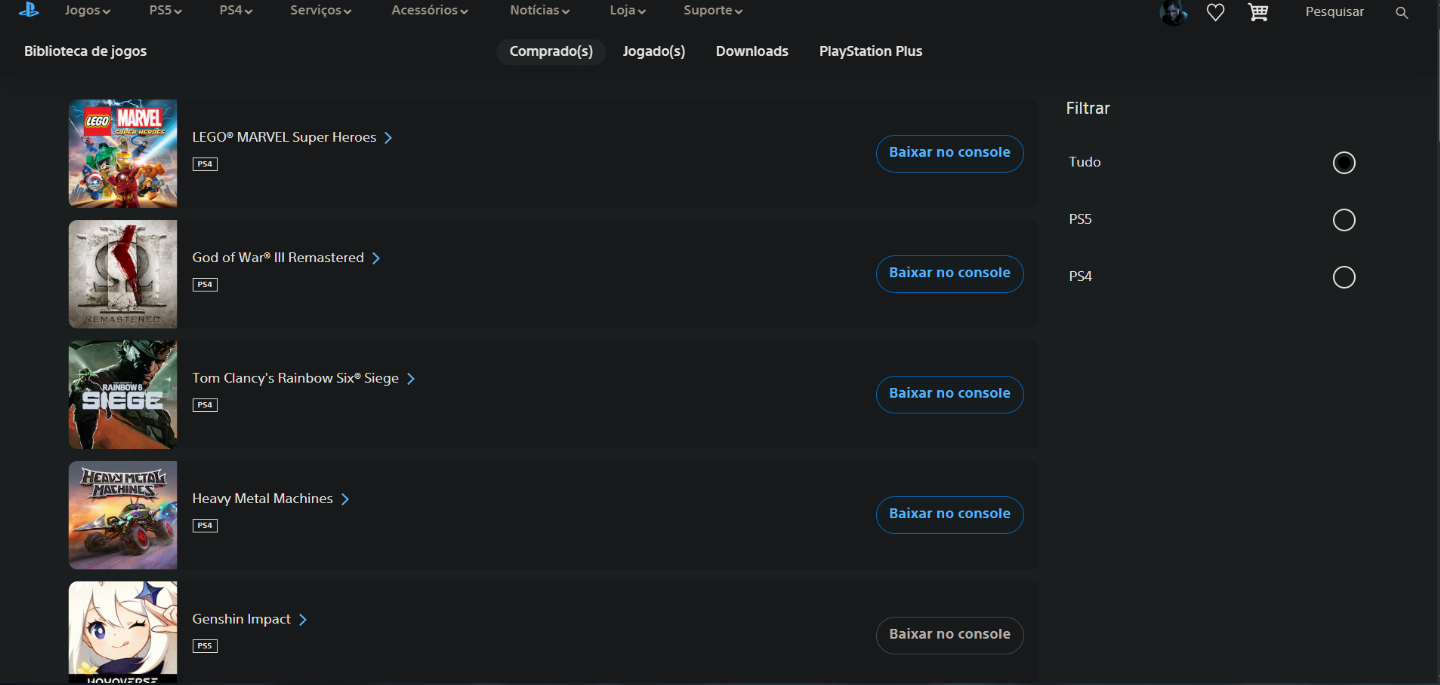This screenshot has height=685, width=1440.
Task: Switch to the Downloads tab
Action: (x=752, y=51)
